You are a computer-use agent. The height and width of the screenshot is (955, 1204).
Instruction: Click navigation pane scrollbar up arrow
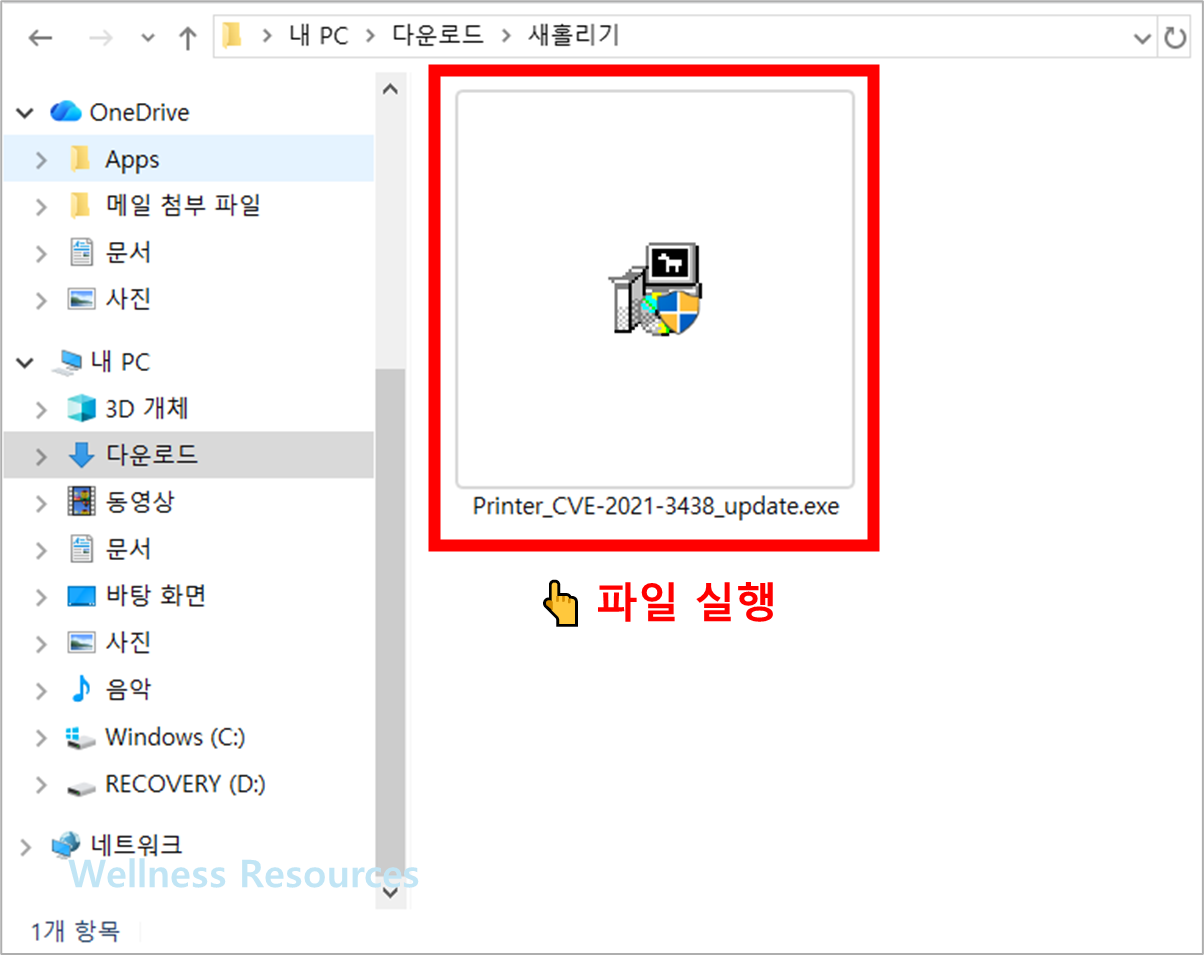click(390, 89)
